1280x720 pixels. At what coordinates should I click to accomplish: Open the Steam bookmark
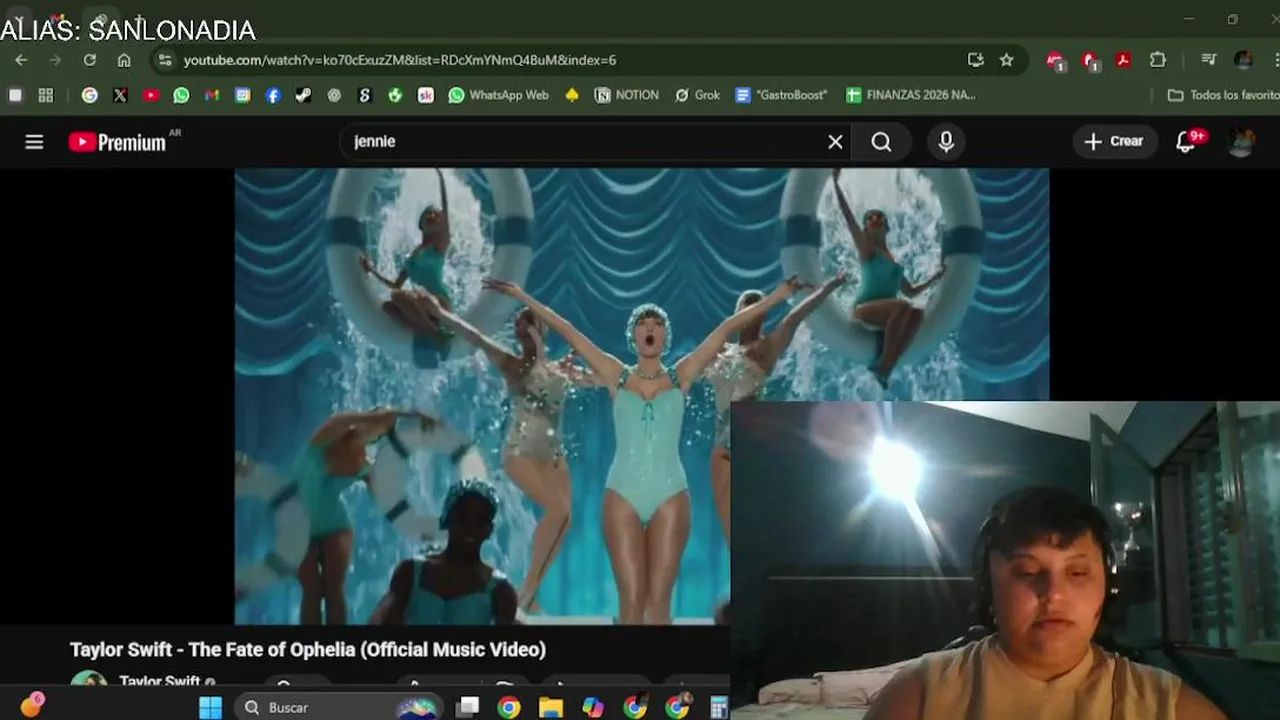(303, 95)
